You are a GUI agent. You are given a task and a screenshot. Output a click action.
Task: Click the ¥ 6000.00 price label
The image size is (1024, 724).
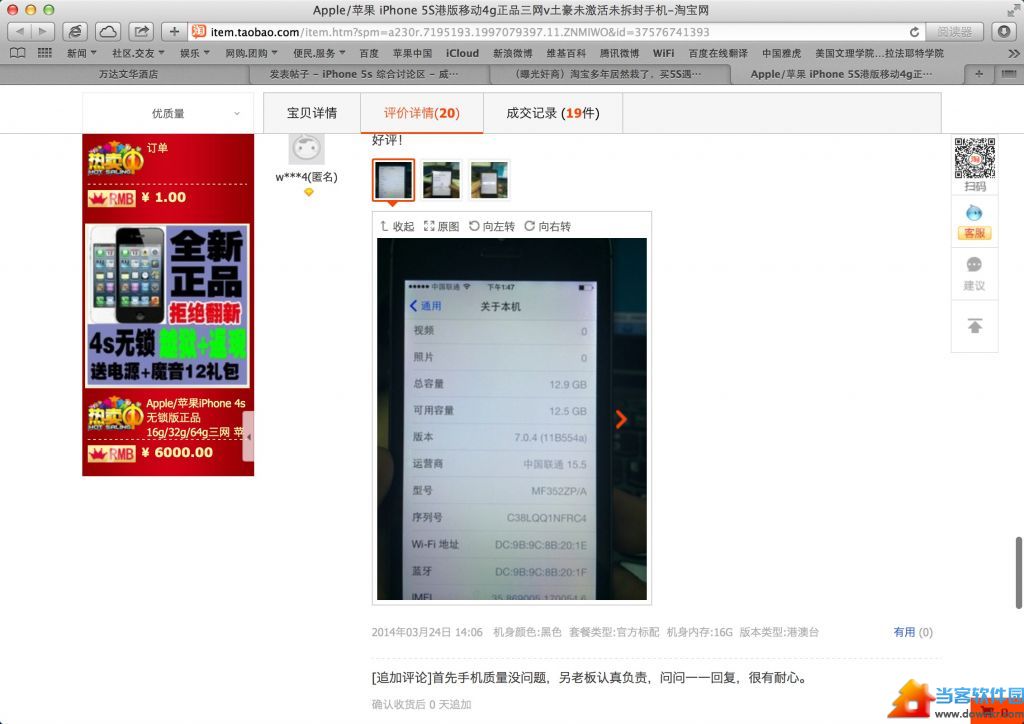(177, 452)
